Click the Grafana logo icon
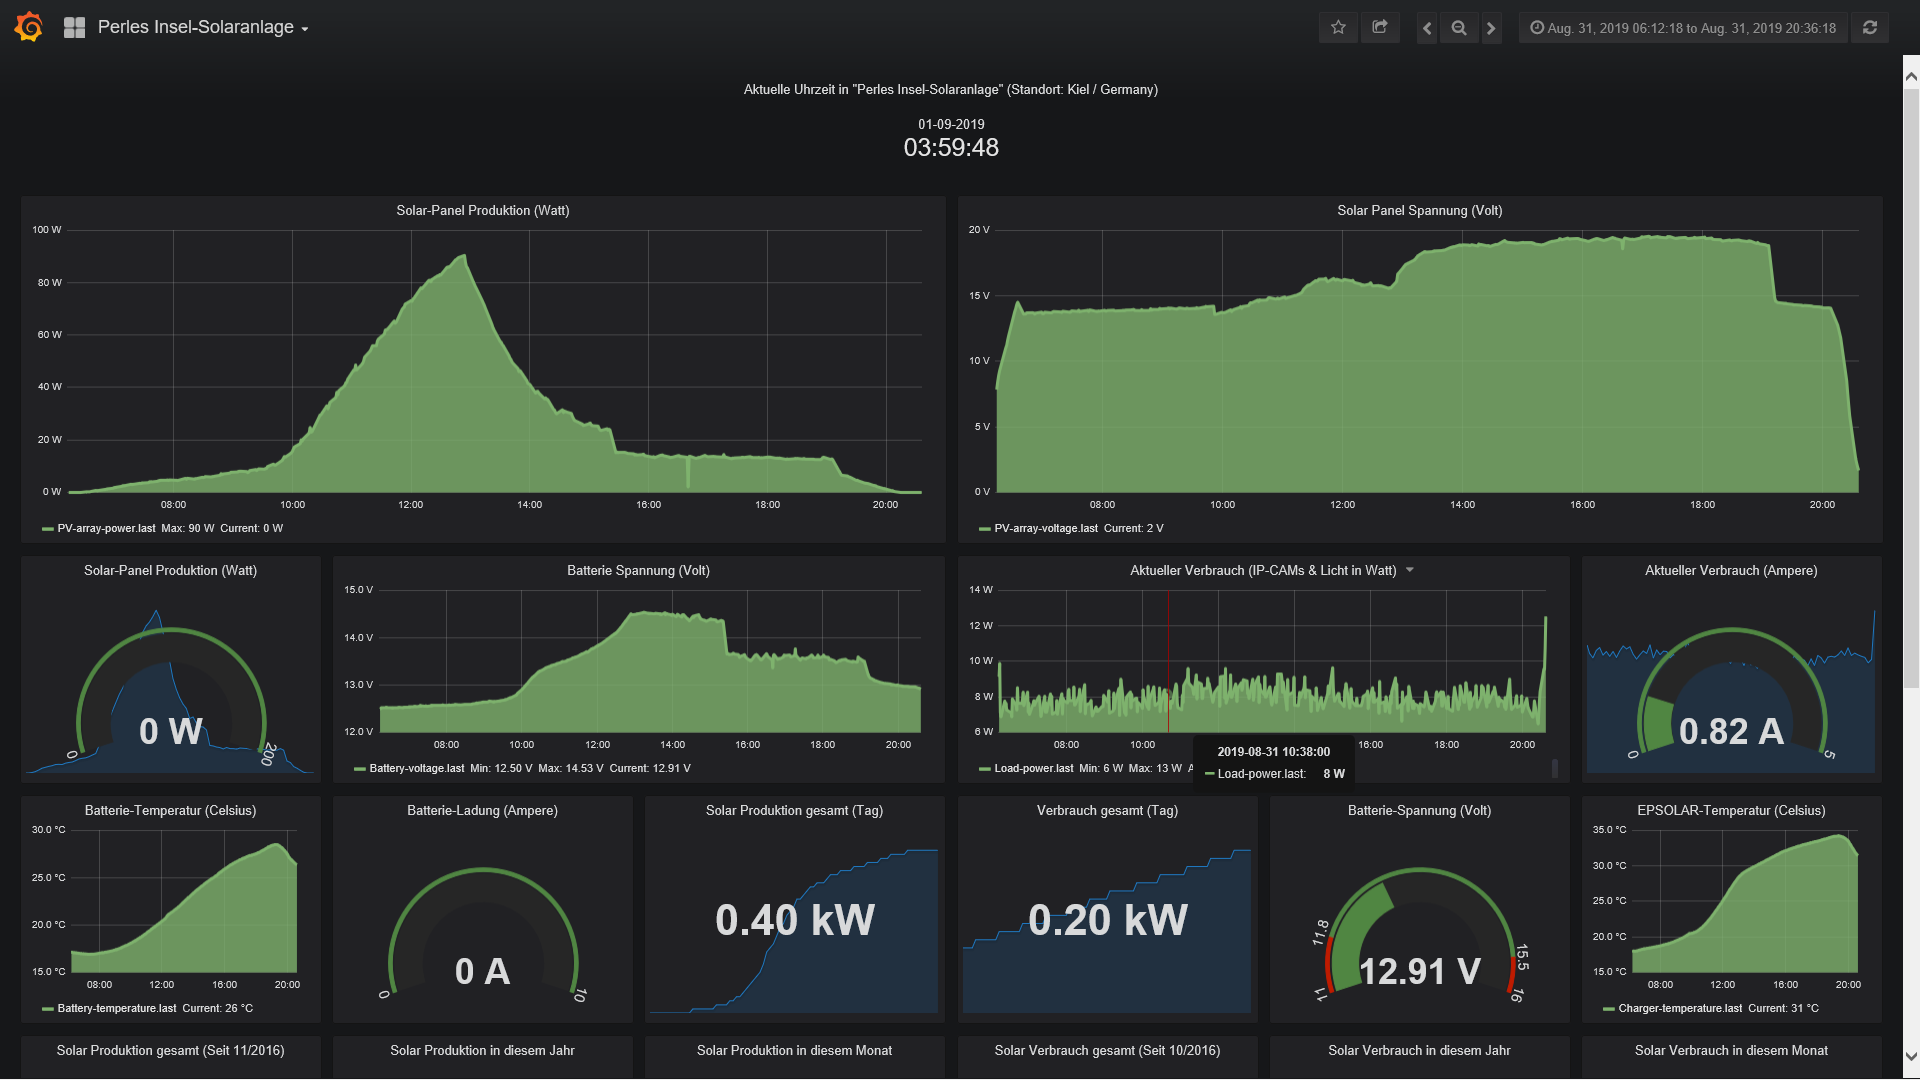1920x1080 pixels. [x=29, y=27]
